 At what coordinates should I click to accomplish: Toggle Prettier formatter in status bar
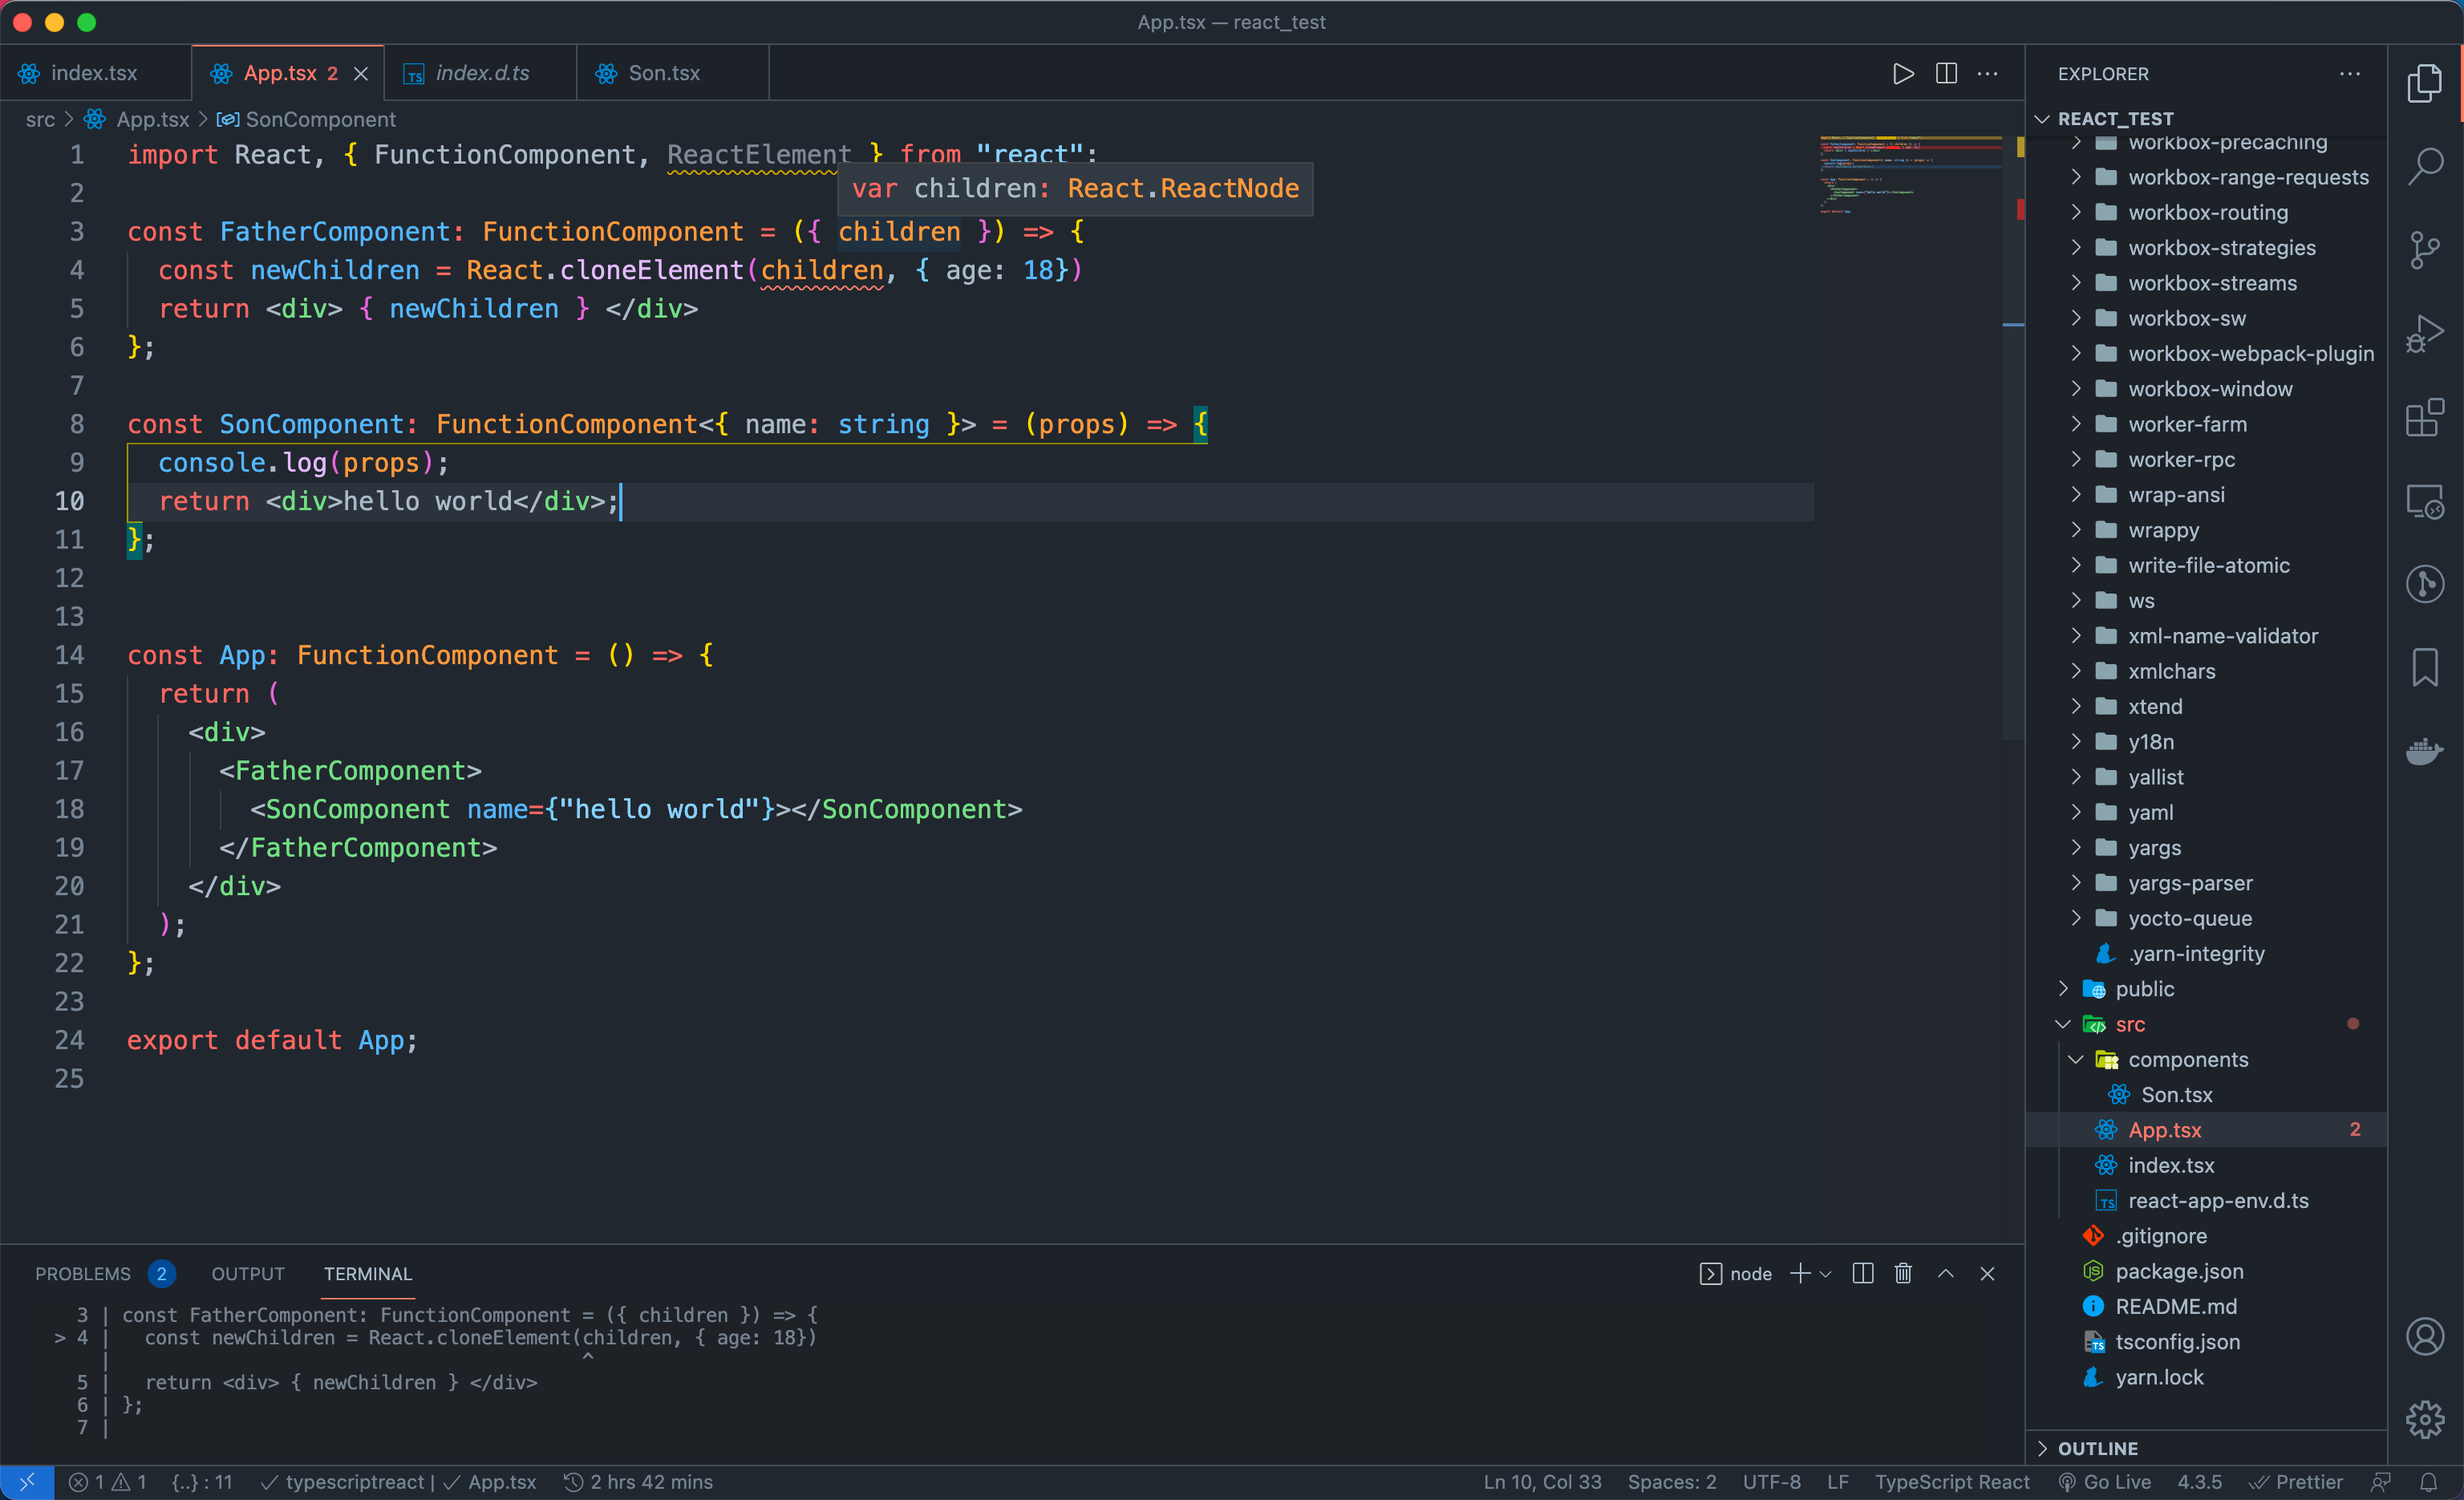click(2295, 1482)
